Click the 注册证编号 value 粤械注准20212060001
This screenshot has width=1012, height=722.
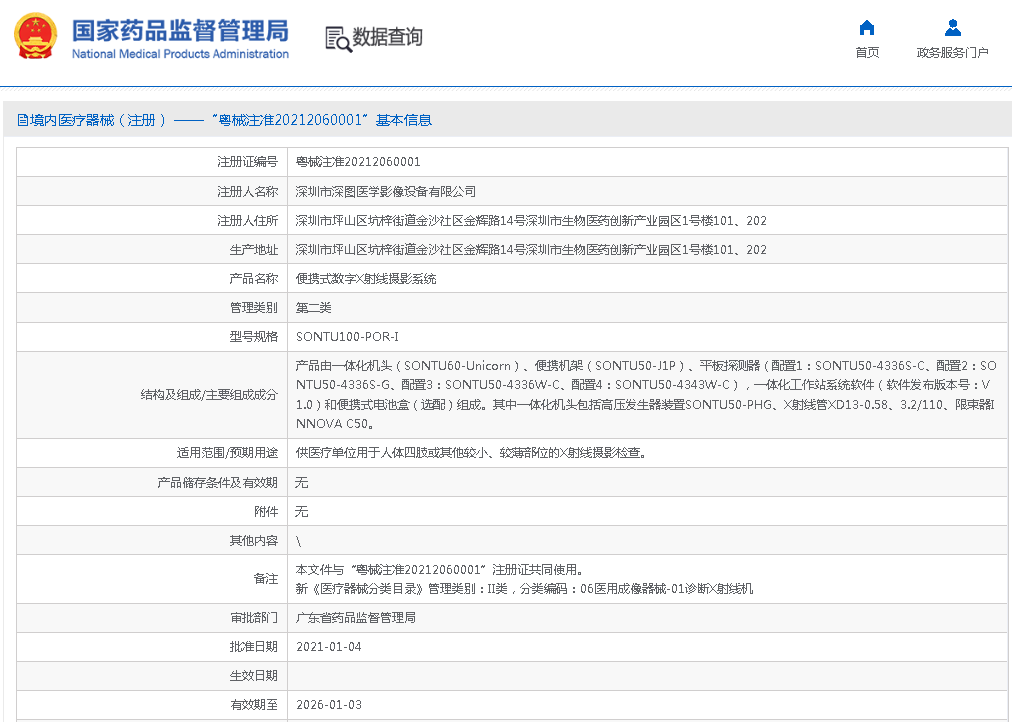358,162
